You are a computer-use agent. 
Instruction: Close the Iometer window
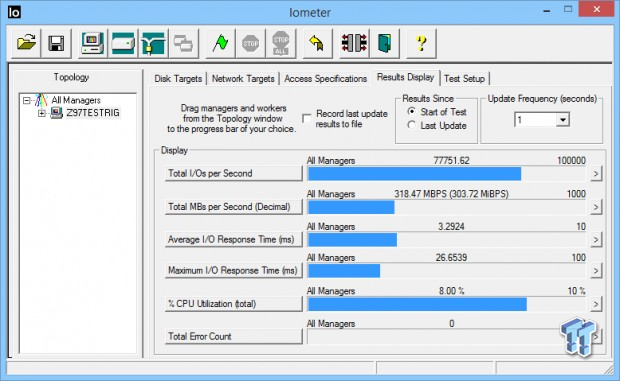[597, 9]
